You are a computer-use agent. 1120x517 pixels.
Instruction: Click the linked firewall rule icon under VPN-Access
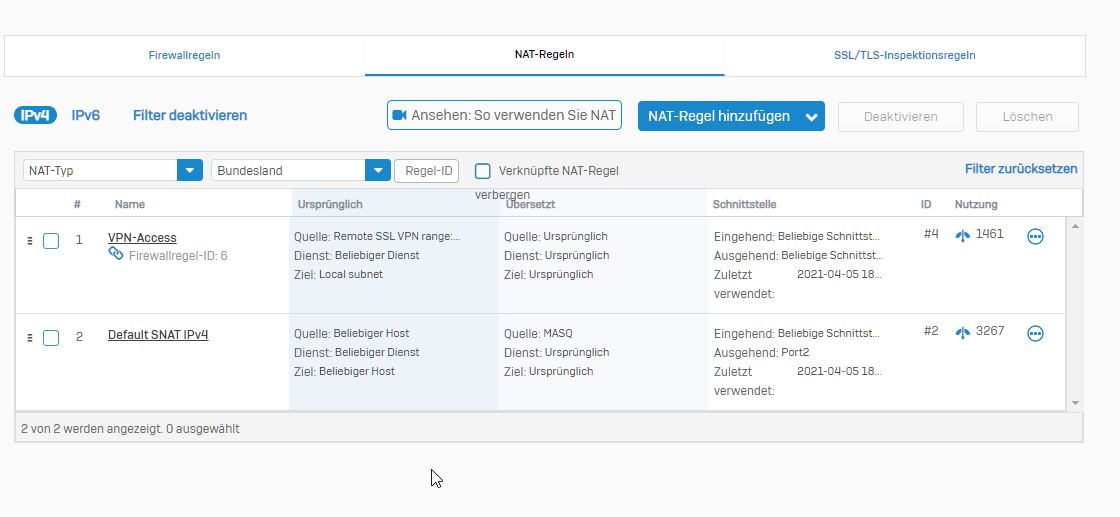pos(116,255)
